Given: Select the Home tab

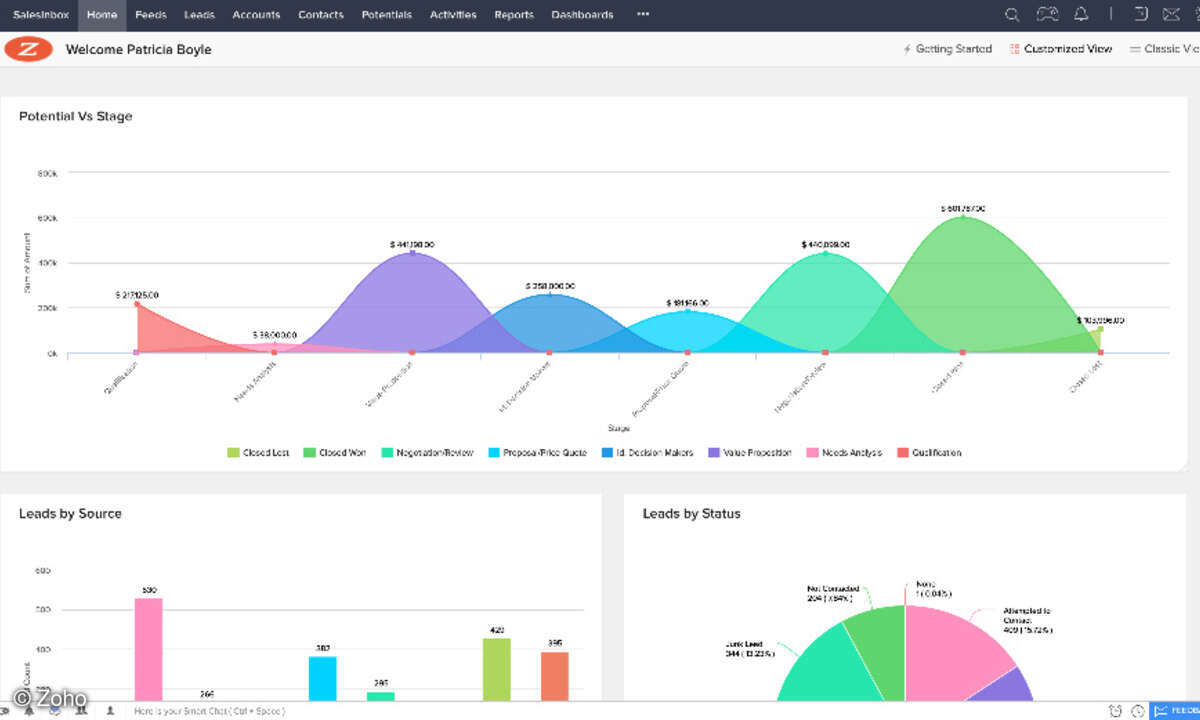Looking at the screenshot, I should click(x=102, y=15).
